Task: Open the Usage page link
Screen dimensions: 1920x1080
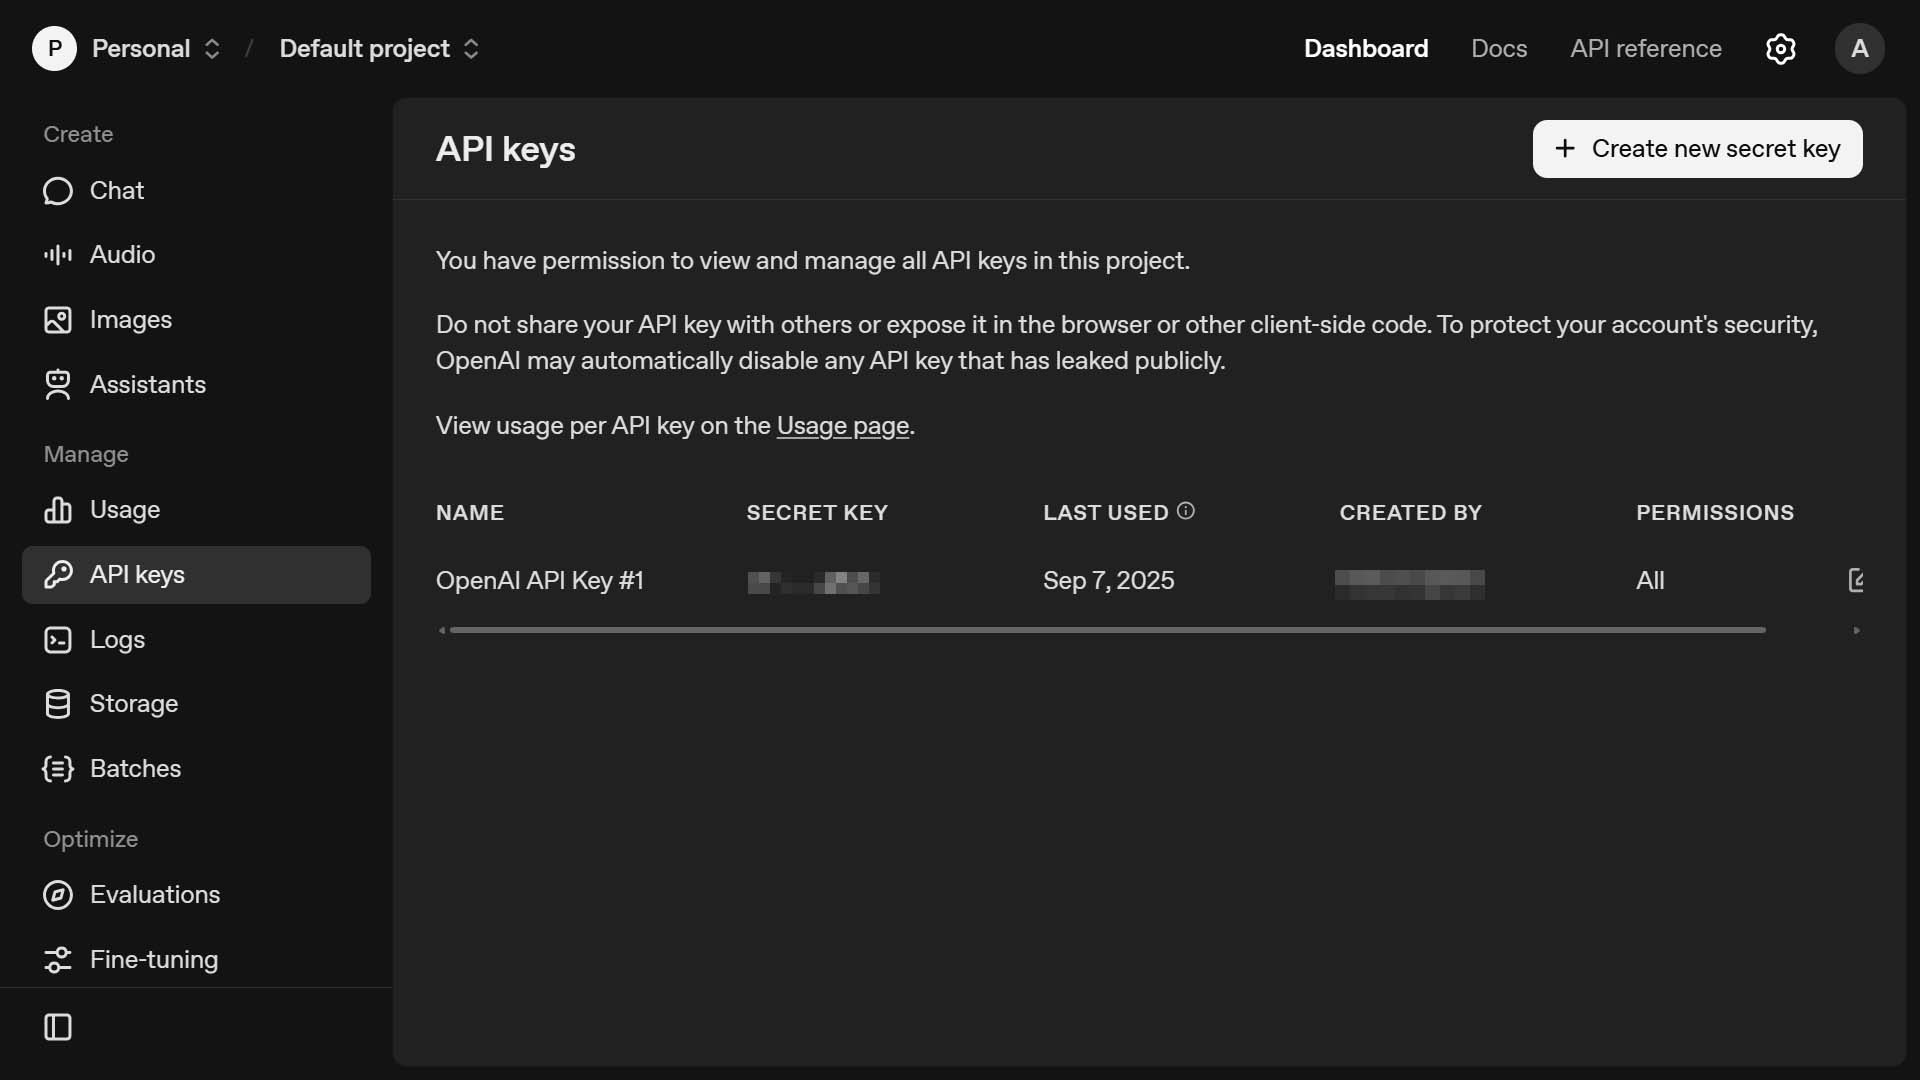Action: click(x=842, y=425)
